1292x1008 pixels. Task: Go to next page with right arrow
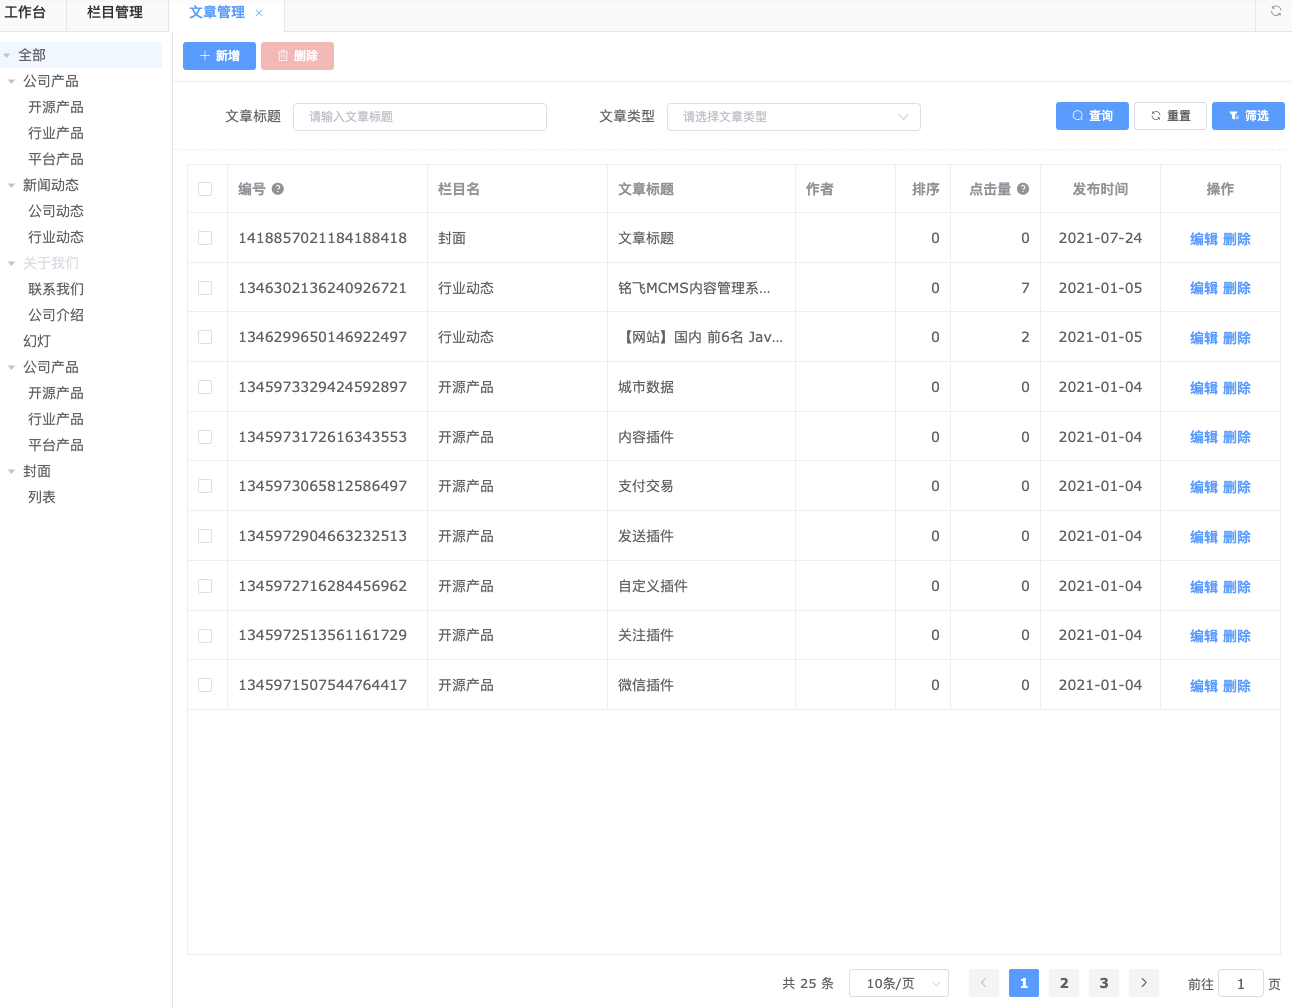(x=1143, y=983)
